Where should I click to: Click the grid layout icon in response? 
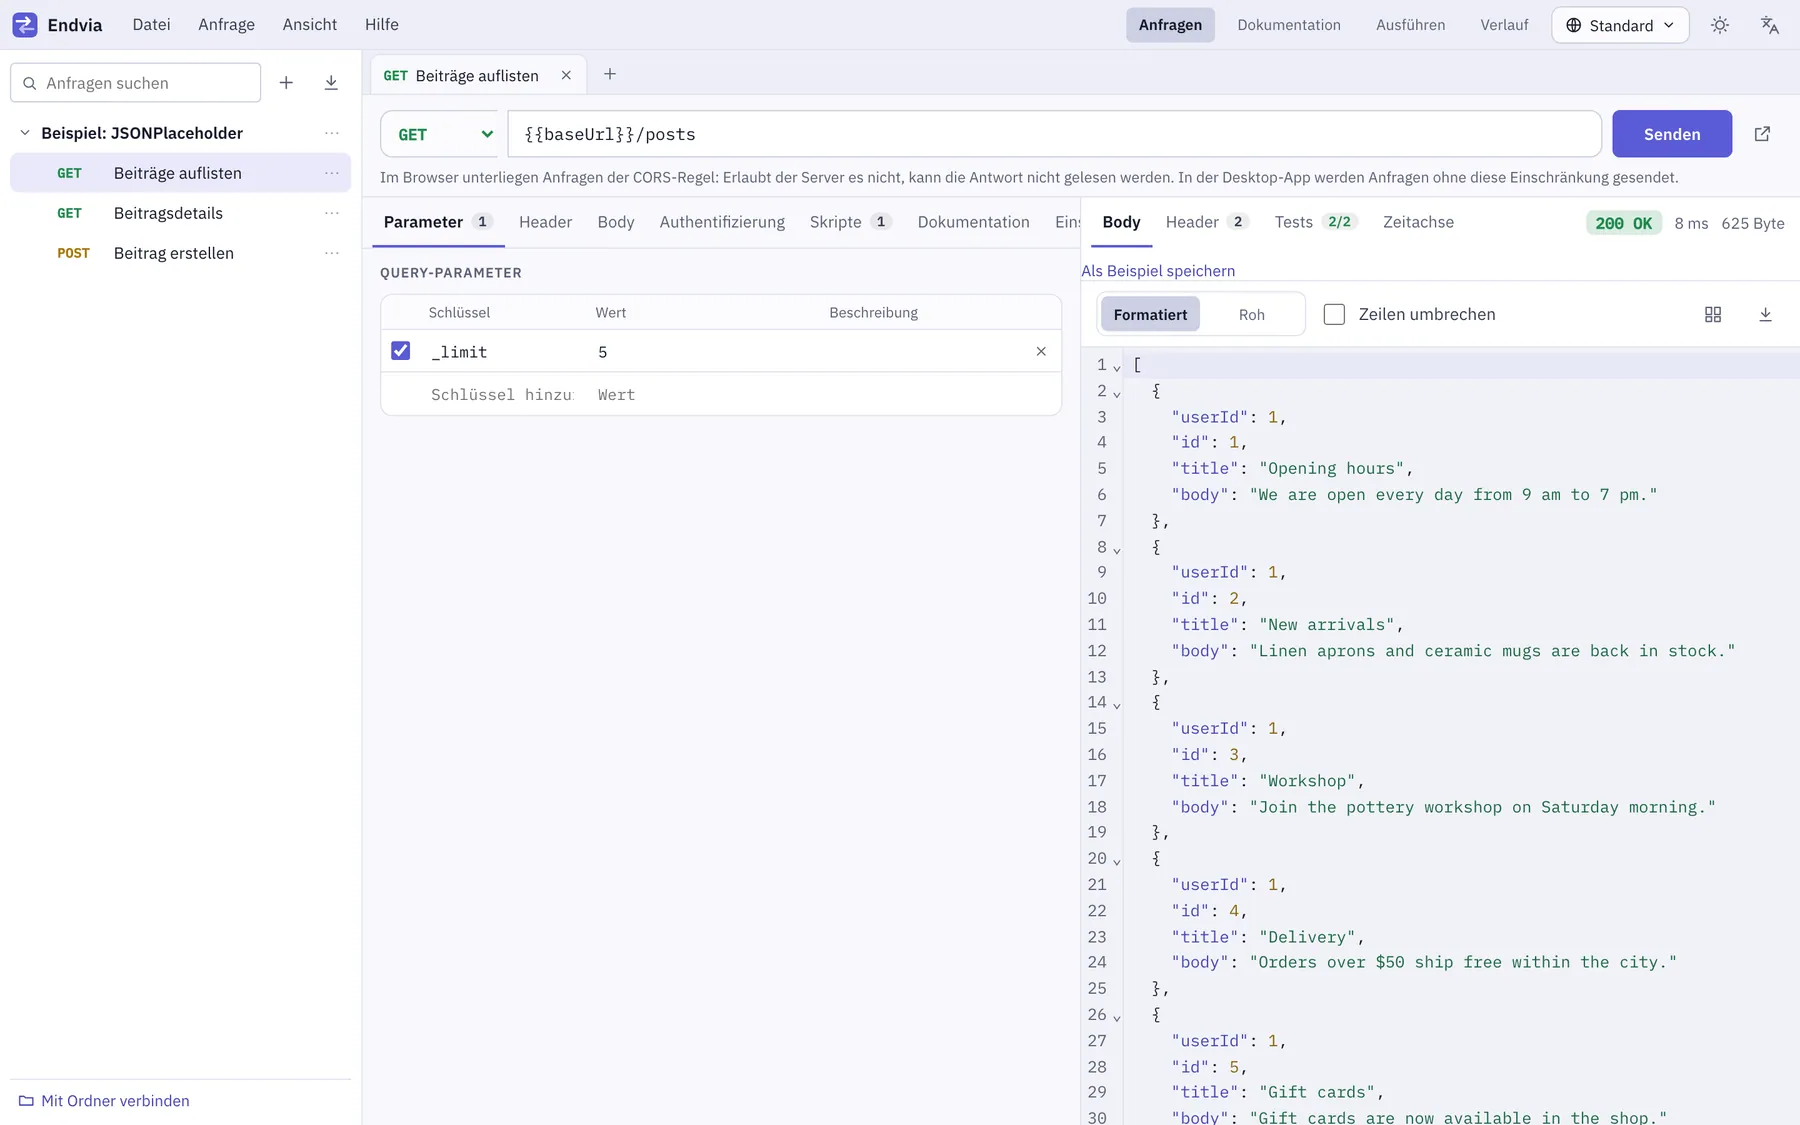[x=1713, y=314]
